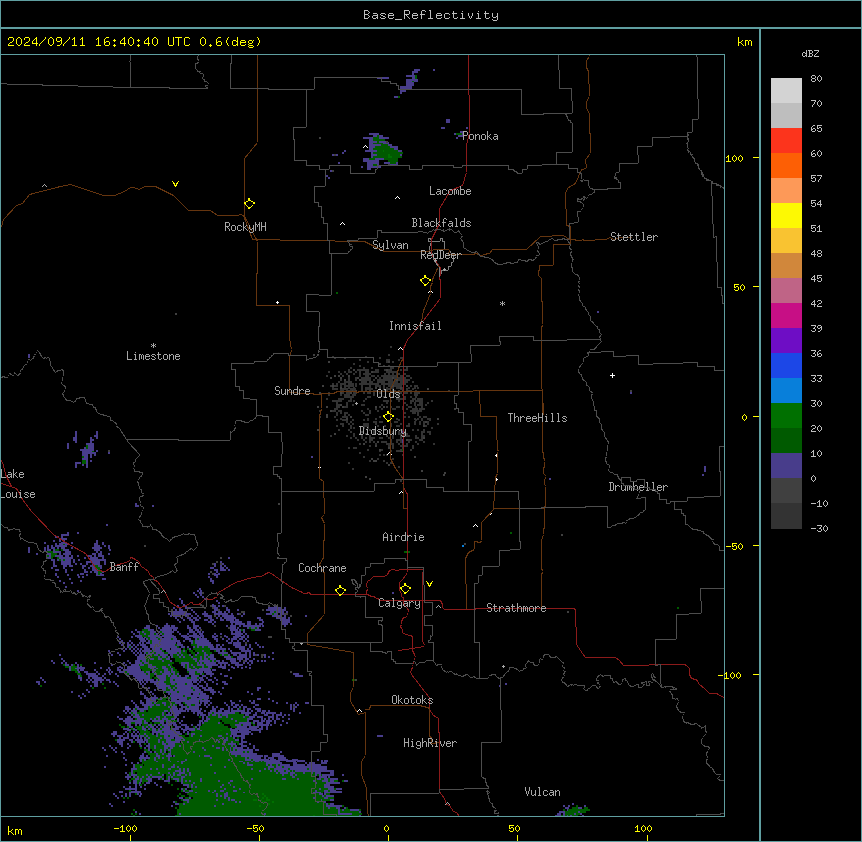Image resolution: width=862 pixels, height=842 pixels.
Task: Click the RockyMH label
Action: (245, 227)
